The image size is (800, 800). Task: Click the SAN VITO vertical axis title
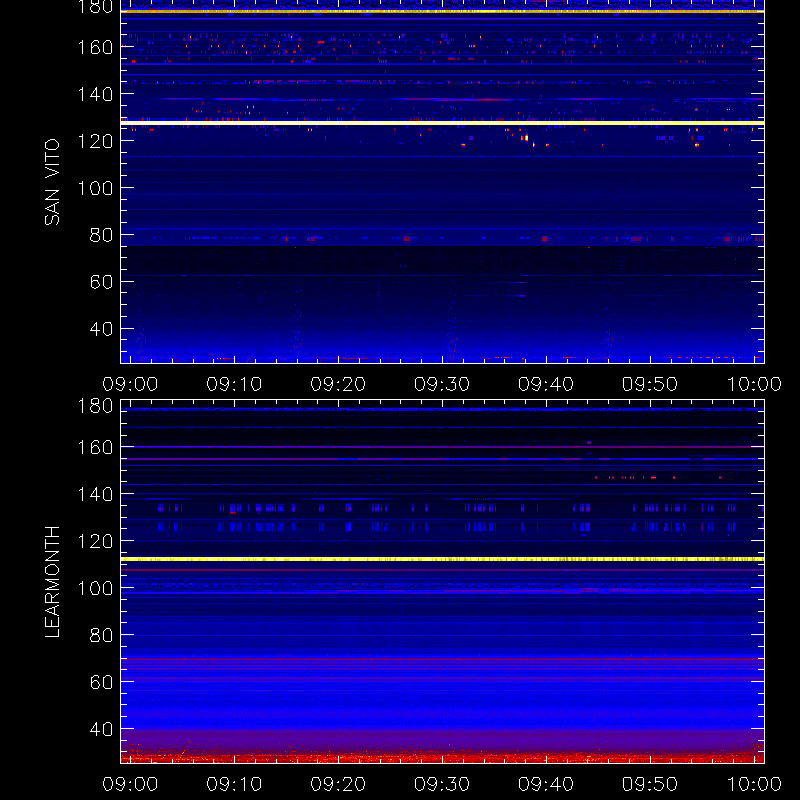[52, 182]
